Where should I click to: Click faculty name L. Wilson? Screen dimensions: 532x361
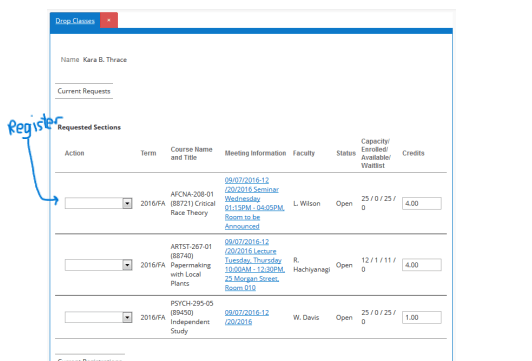[x=307, y=203]
